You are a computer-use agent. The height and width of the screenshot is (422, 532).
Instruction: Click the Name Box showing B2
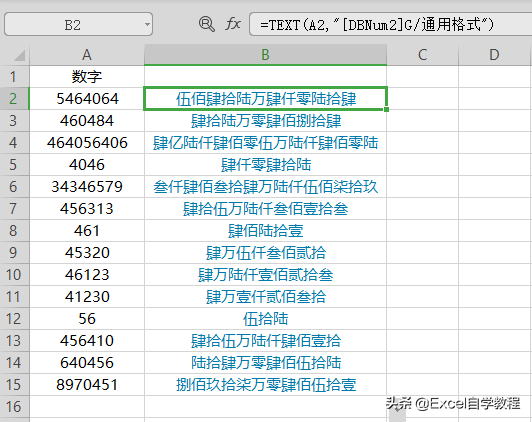tap(78, 24)
